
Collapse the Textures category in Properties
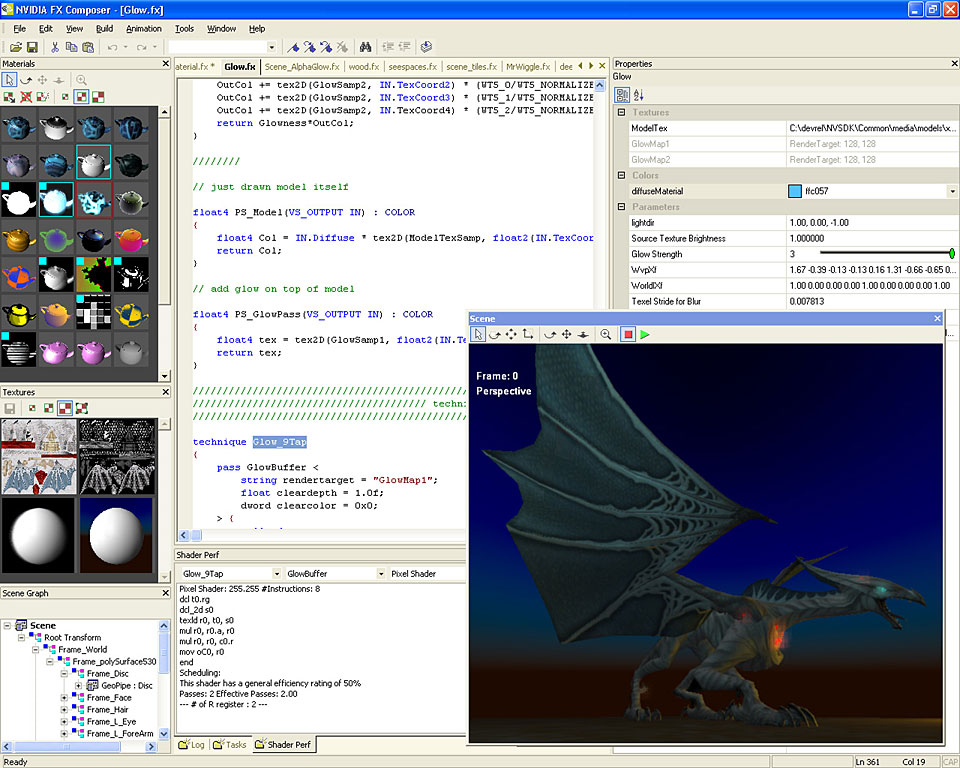coord(621,113)
